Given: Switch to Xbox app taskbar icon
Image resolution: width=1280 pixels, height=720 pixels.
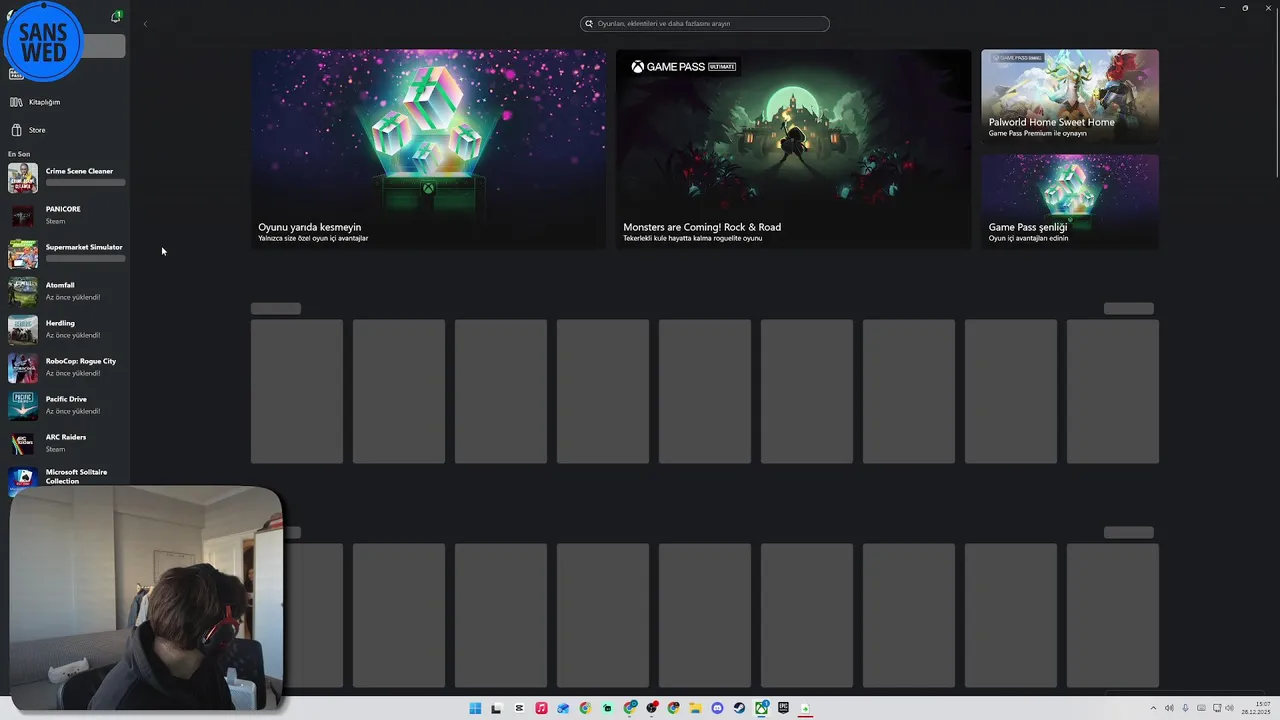Looking at the screenshot, I should point(761,708).
